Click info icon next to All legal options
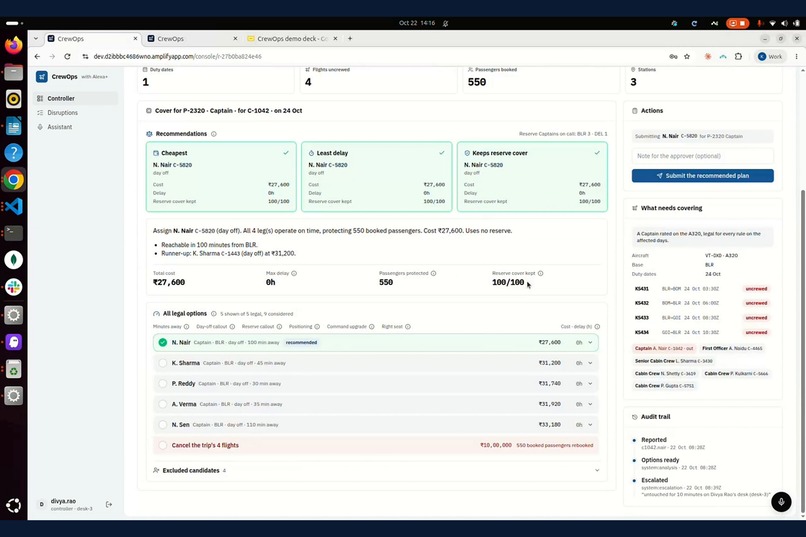The width and height of the screenshot is (806, 537). 213,313
